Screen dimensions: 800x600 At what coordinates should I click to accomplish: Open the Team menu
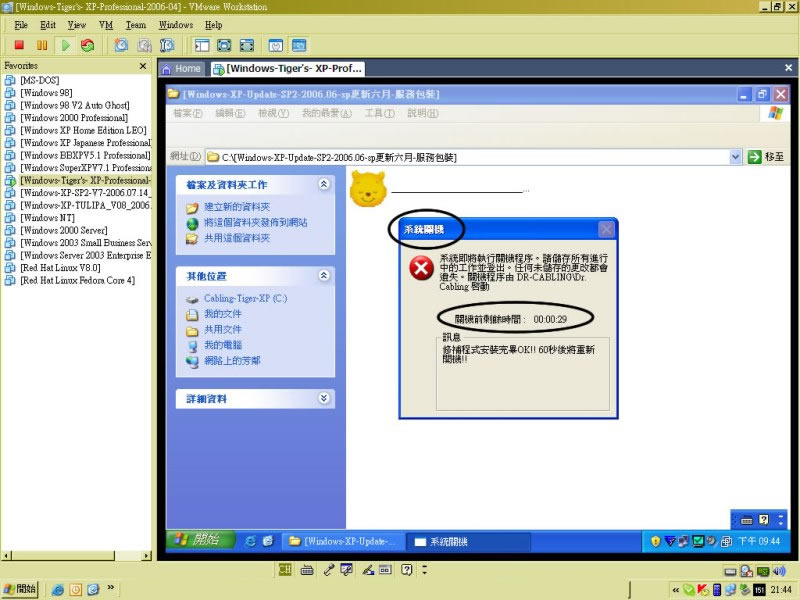136,25
